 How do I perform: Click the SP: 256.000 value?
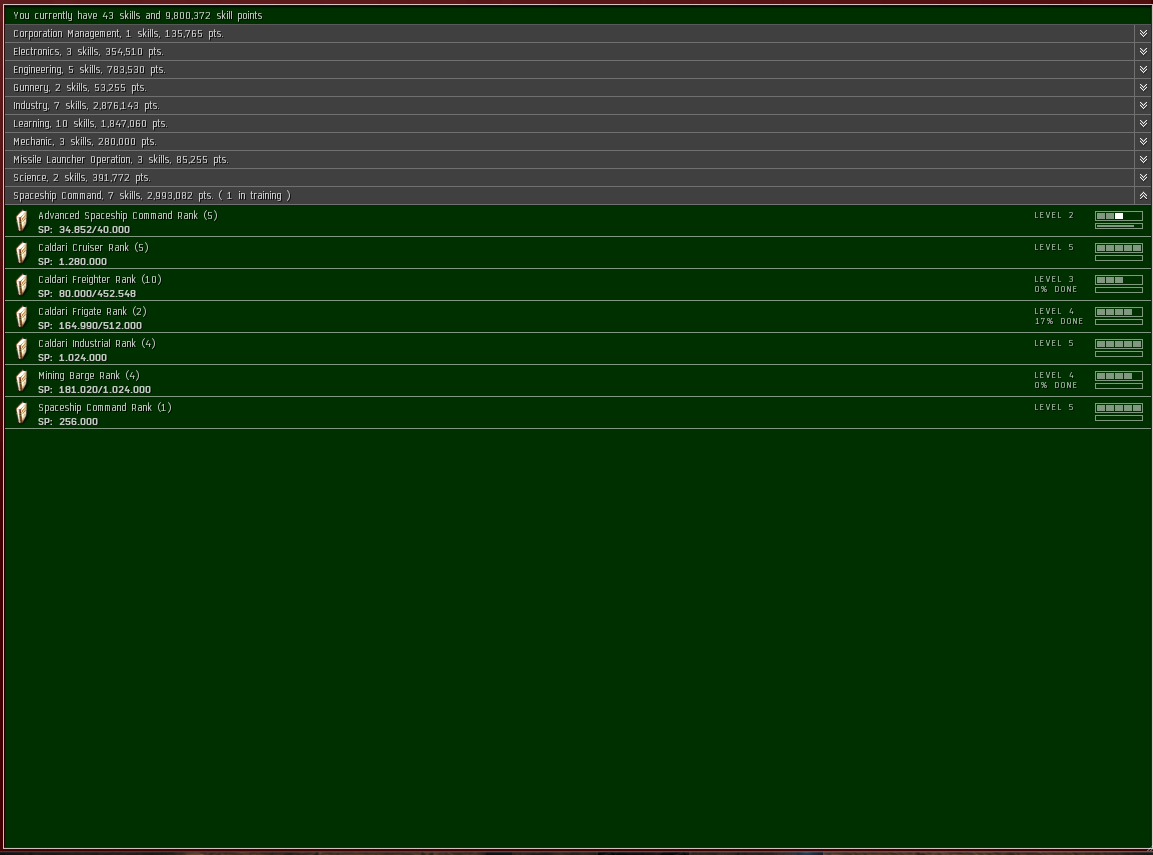pyautogui.click(x=68, y=421)
